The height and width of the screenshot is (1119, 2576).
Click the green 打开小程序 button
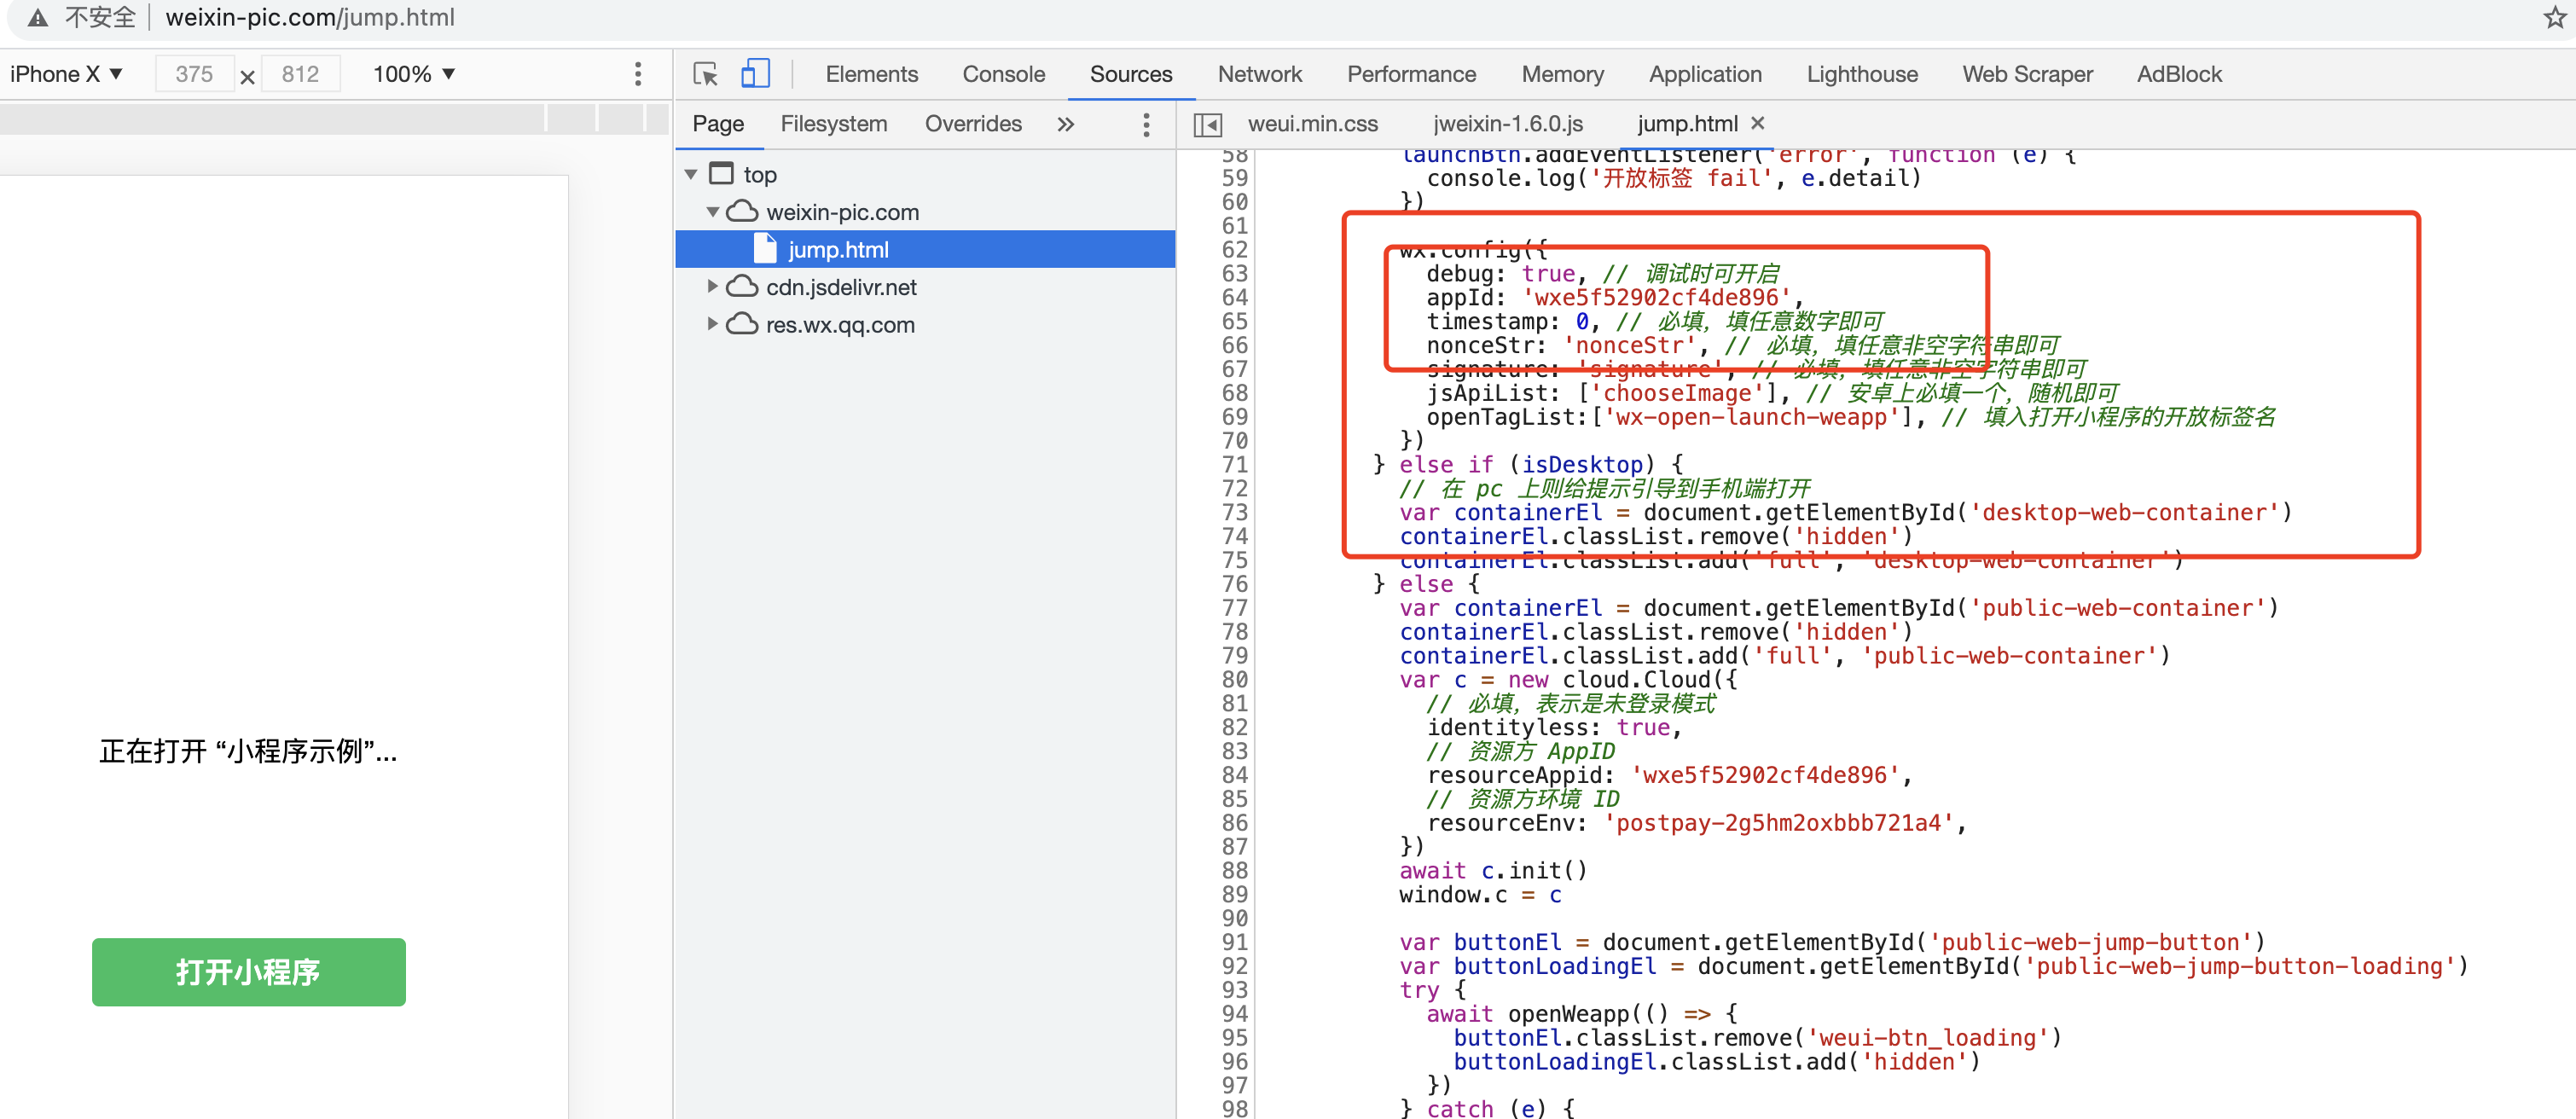pyautogui.click(x=248, y=971)
